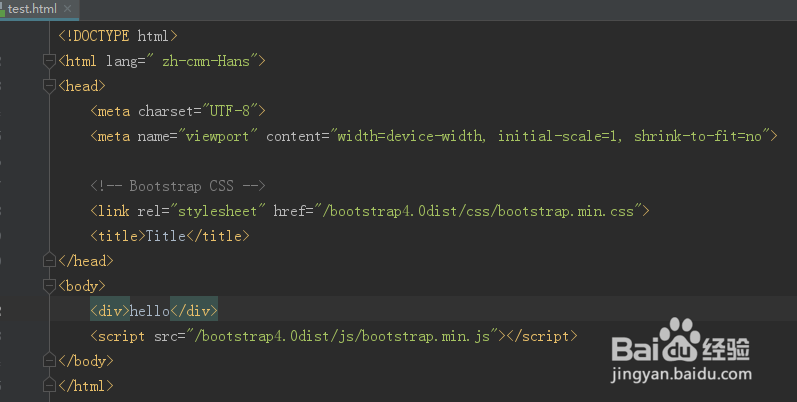The height and width of the screenshot is (402, 797).
Task: Click the hello text in div
Action: coord(149,311)
